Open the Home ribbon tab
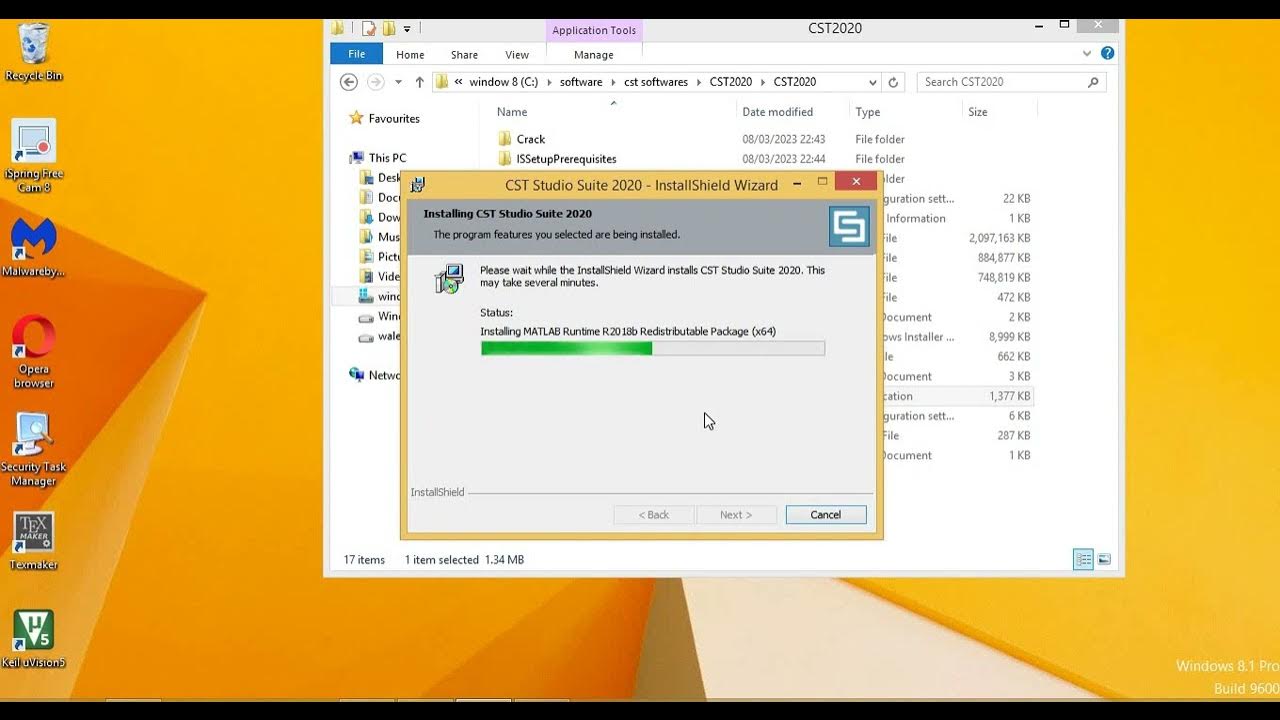The height and width of the screenshot is (720, 1280). point(410,55)
